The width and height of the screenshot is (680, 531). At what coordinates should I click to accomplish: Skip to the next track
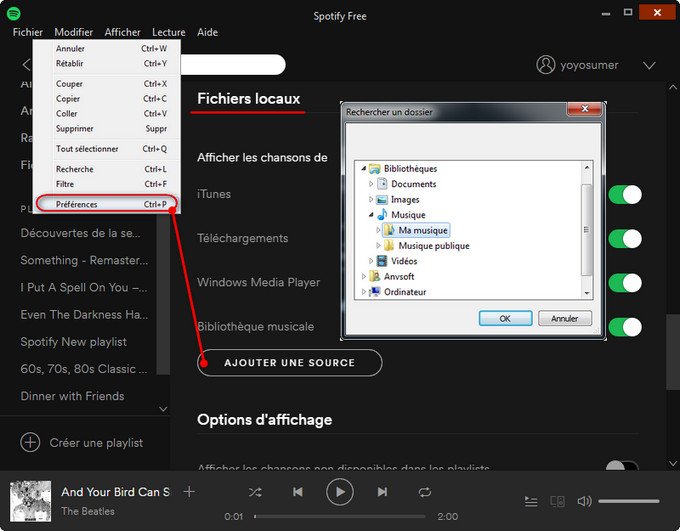(382, 492)
